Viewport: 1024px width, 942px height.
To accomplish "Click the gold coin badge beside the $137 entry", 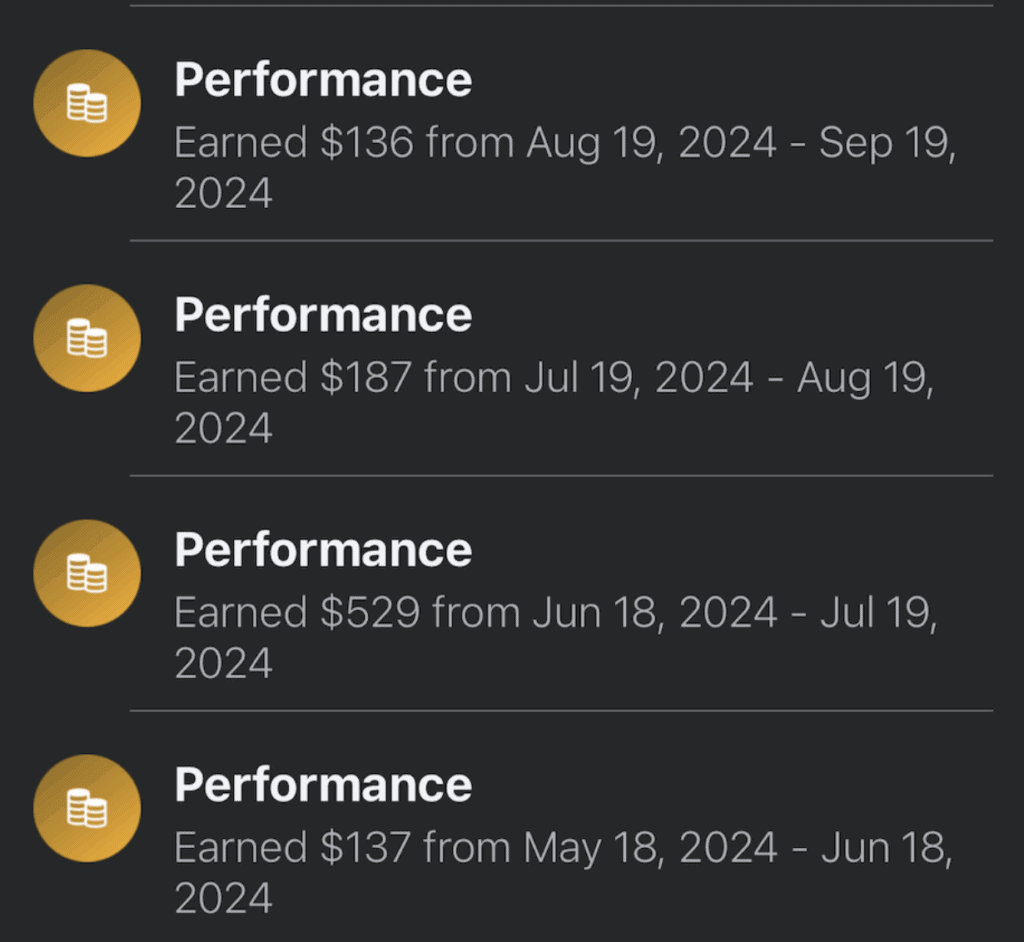I will point(86,807).
